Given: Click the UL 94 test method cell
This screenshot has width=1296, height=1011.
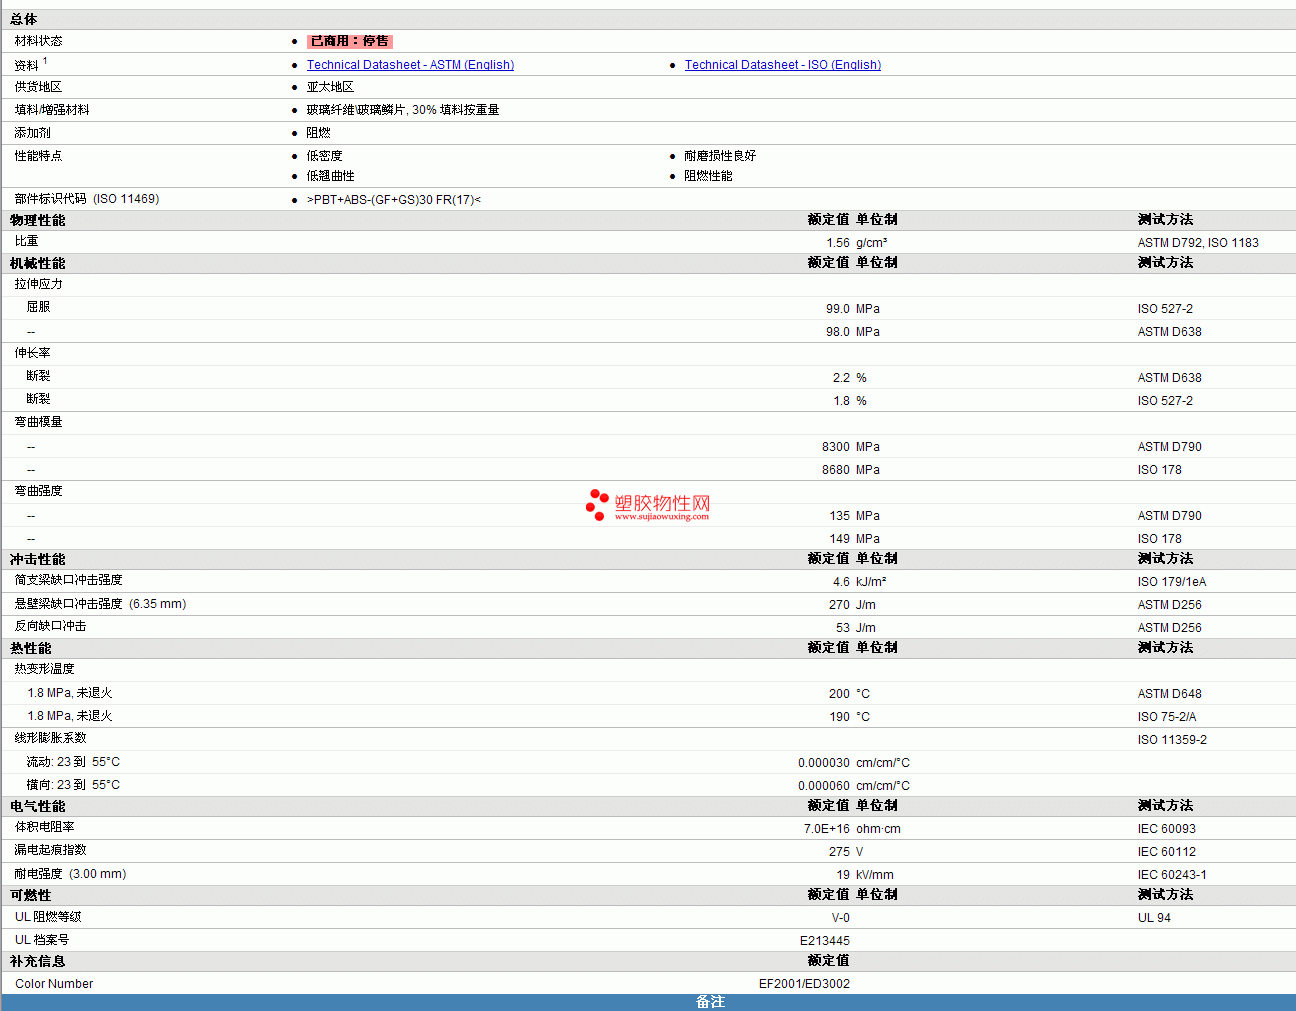Looking at the screenshot, I should click(1154, 918).
